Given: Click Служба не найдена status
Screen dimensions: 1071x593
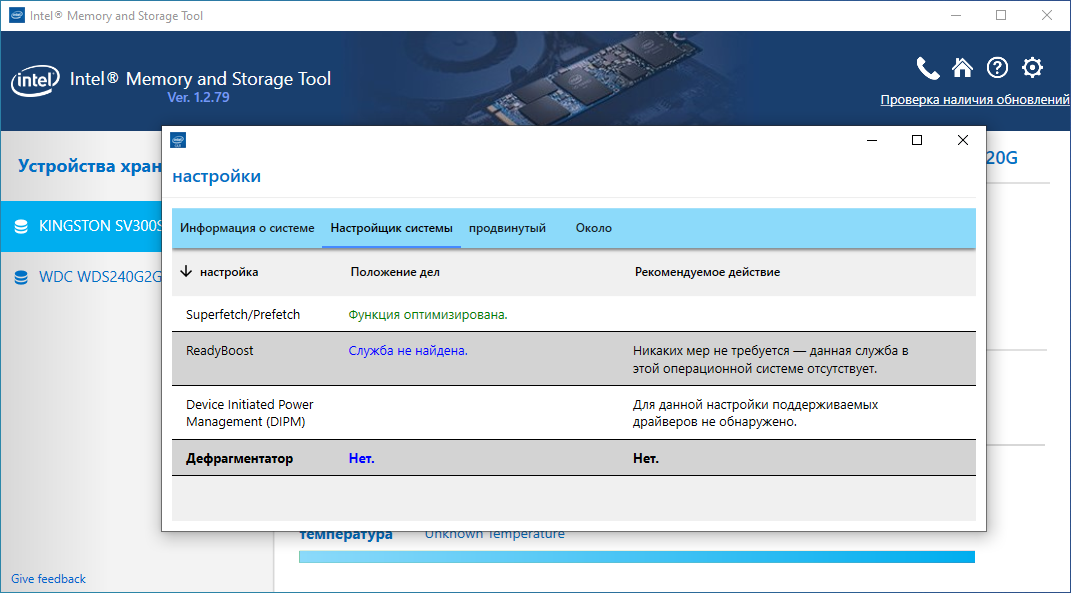Looking at the screenshot, I should (x=408, y=351).
